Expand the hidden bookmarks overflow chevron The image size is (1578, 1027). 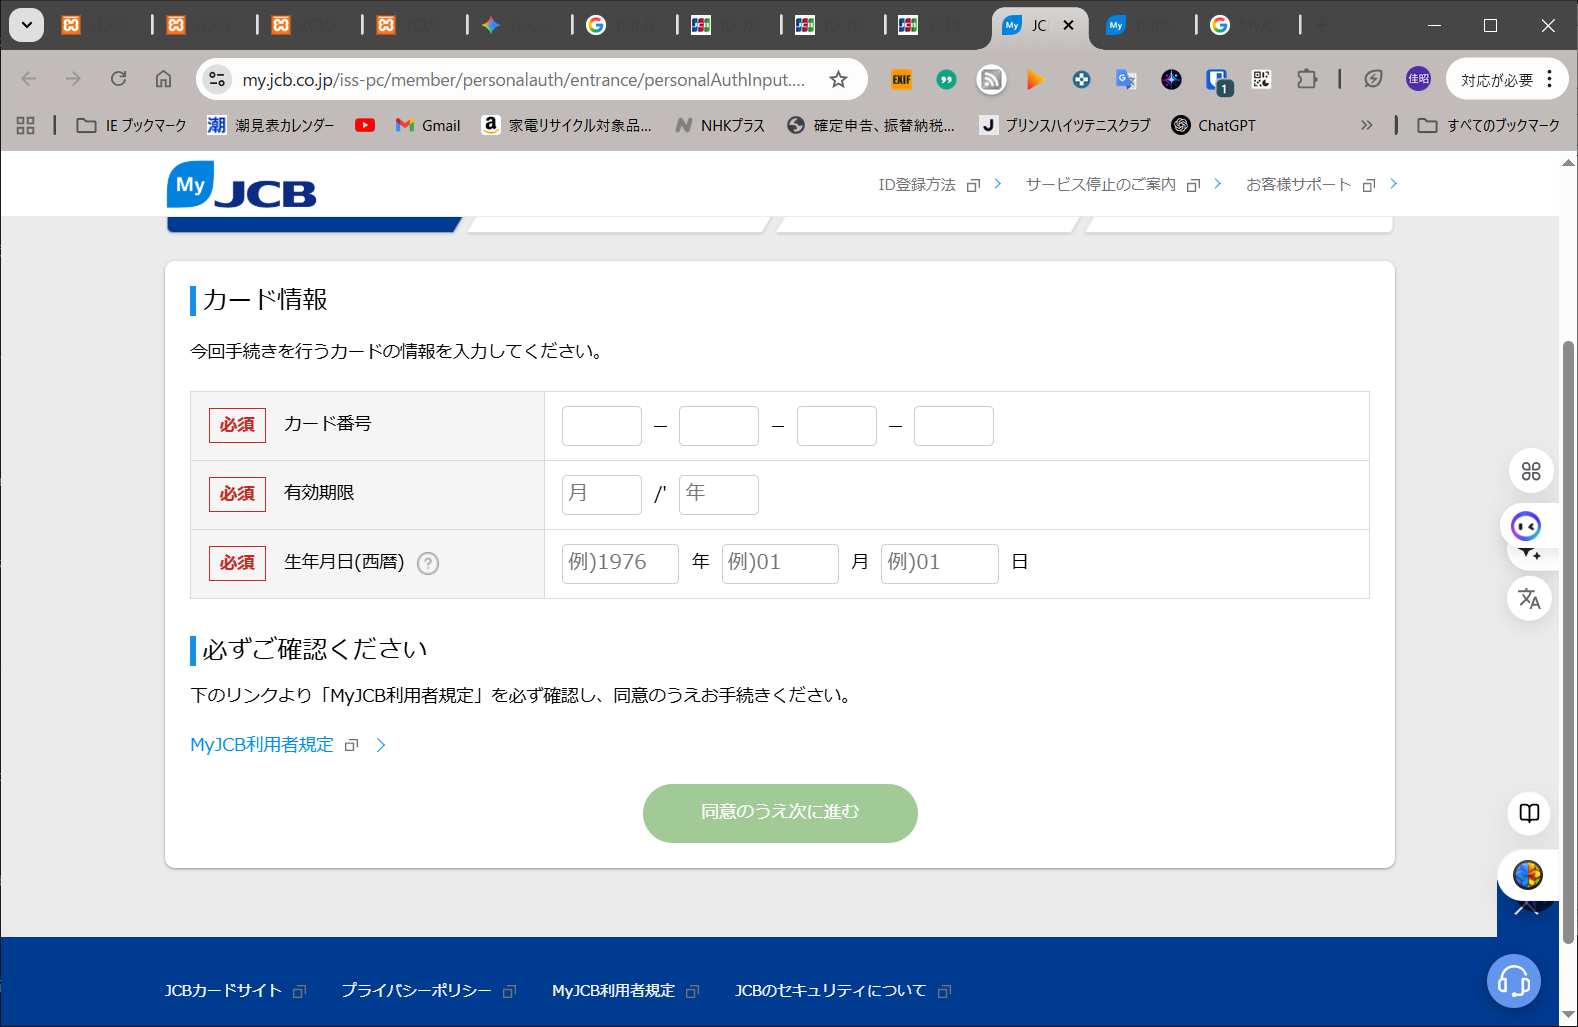click(x=1366, y=125)
